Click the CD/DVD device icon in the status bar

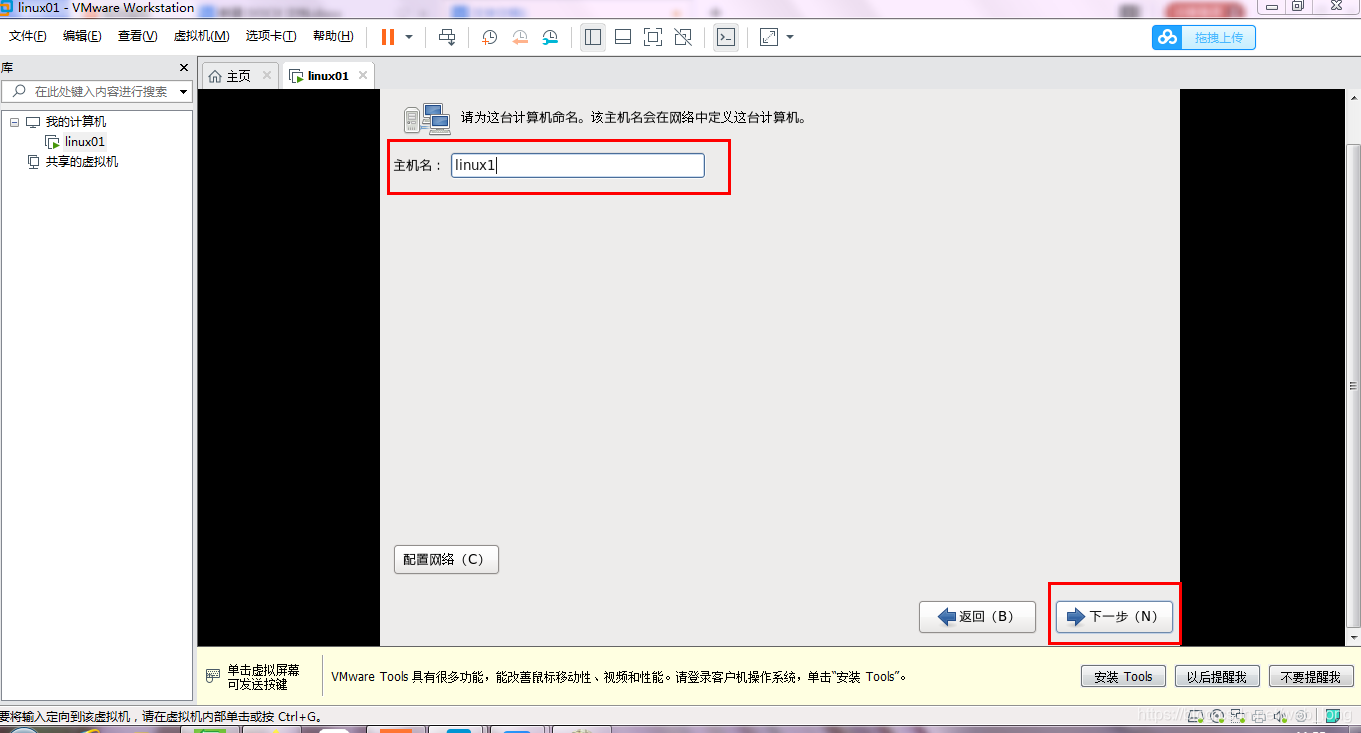point(1216,716)
